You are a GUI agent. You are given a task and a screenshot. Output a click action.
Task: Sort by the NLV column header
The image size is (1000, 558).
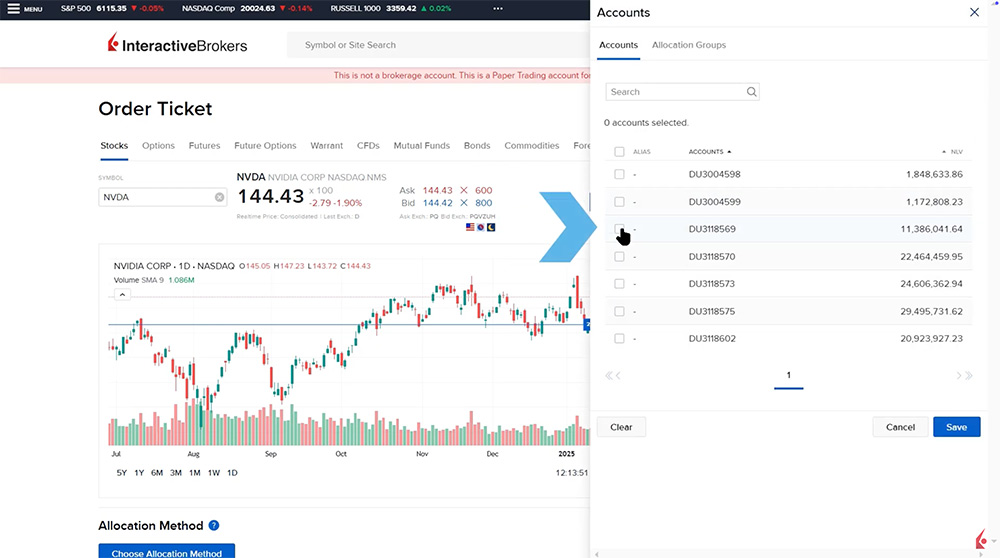click(953, 152)
